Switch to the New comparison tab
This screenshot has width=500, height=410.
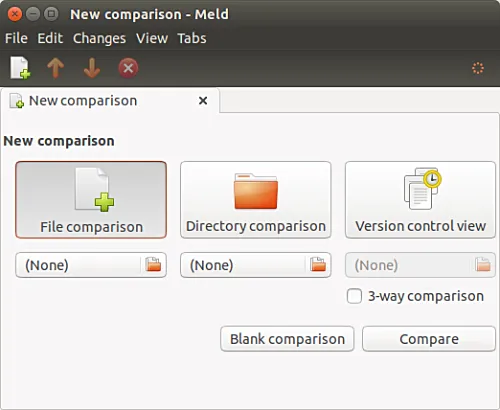coord(110,101)
